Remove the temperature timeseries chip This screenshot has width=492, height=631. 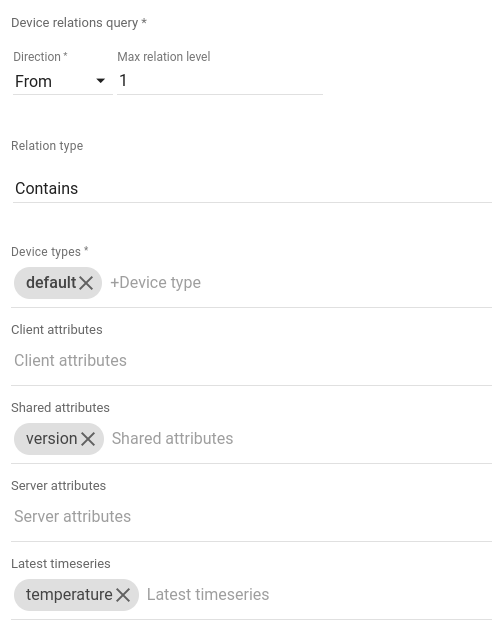click(x=123, y=595)
